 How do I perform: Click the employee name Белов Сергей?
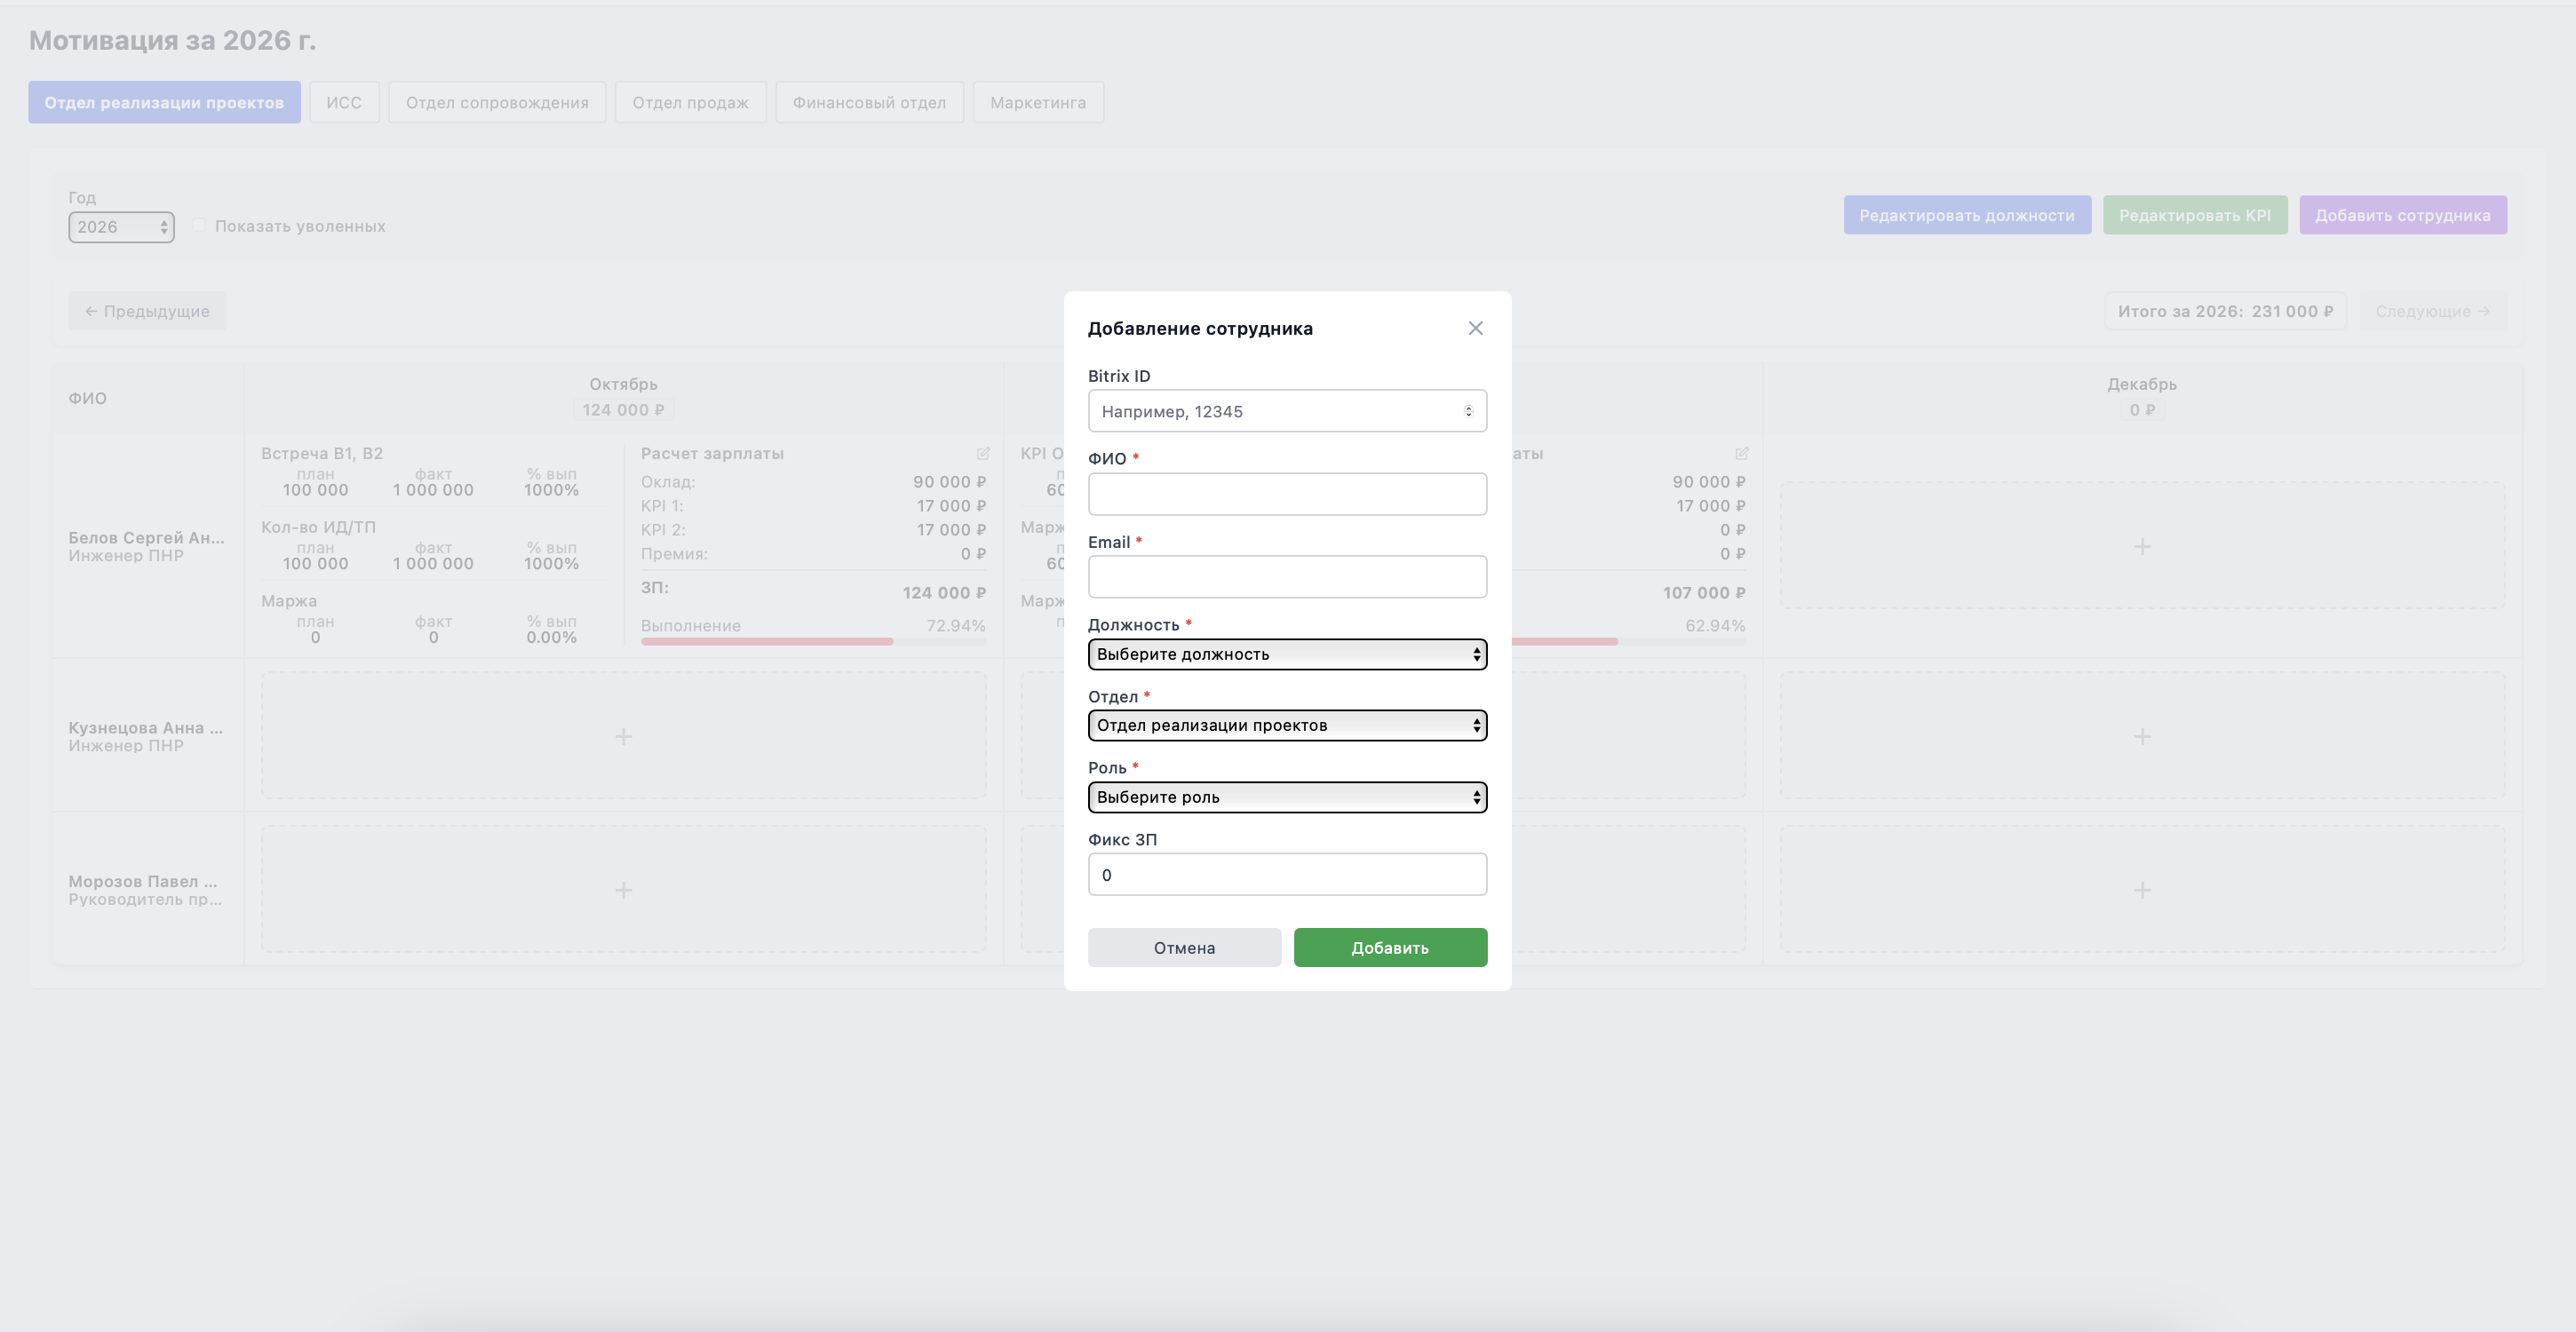146,537
